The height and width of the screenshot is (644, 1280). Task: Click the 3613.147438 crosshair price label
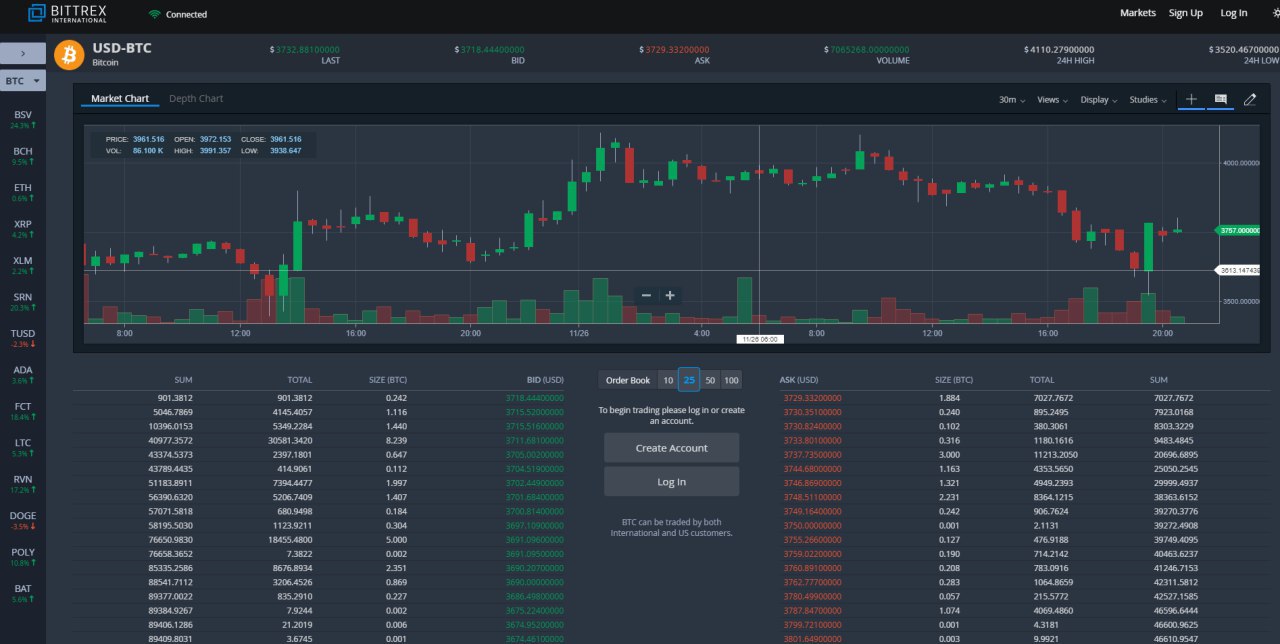1238,270
